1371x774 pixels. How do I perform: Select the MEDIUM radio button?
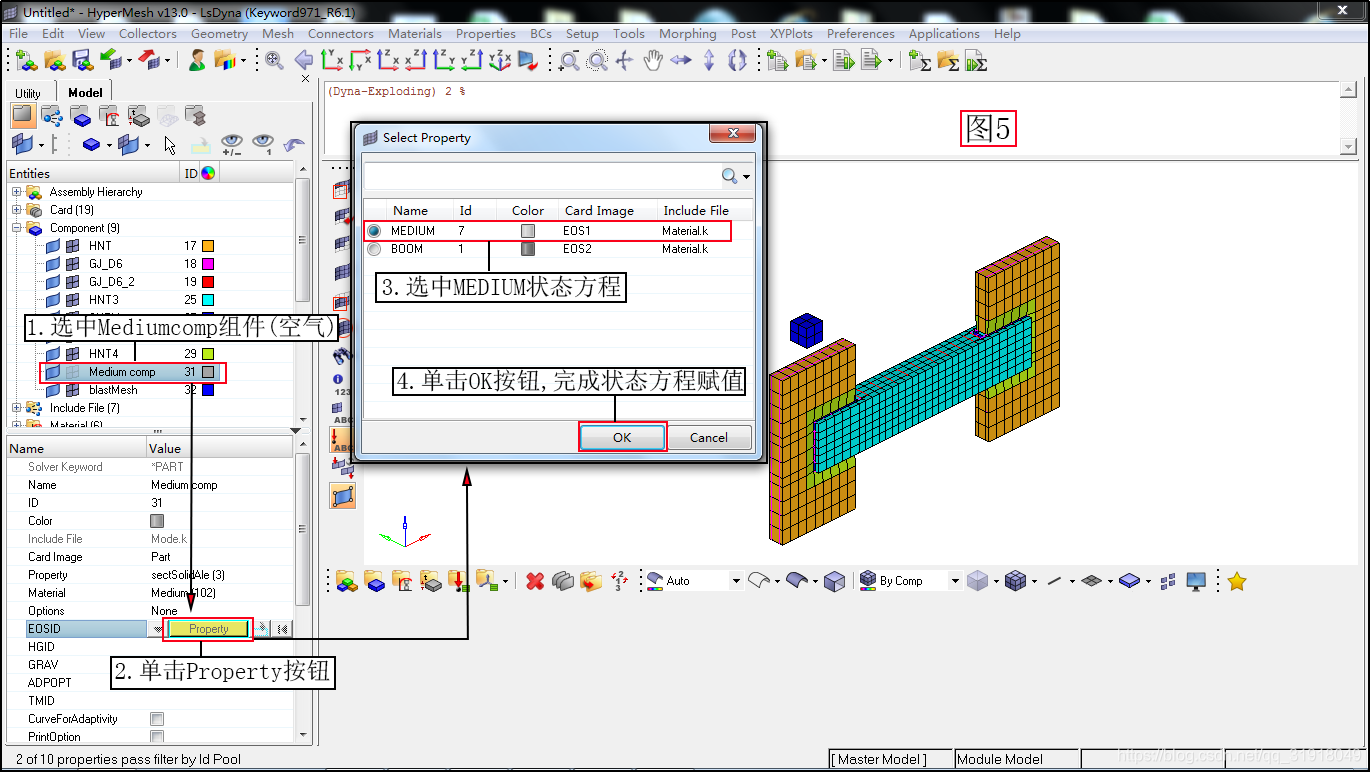[x=374, y=231]
